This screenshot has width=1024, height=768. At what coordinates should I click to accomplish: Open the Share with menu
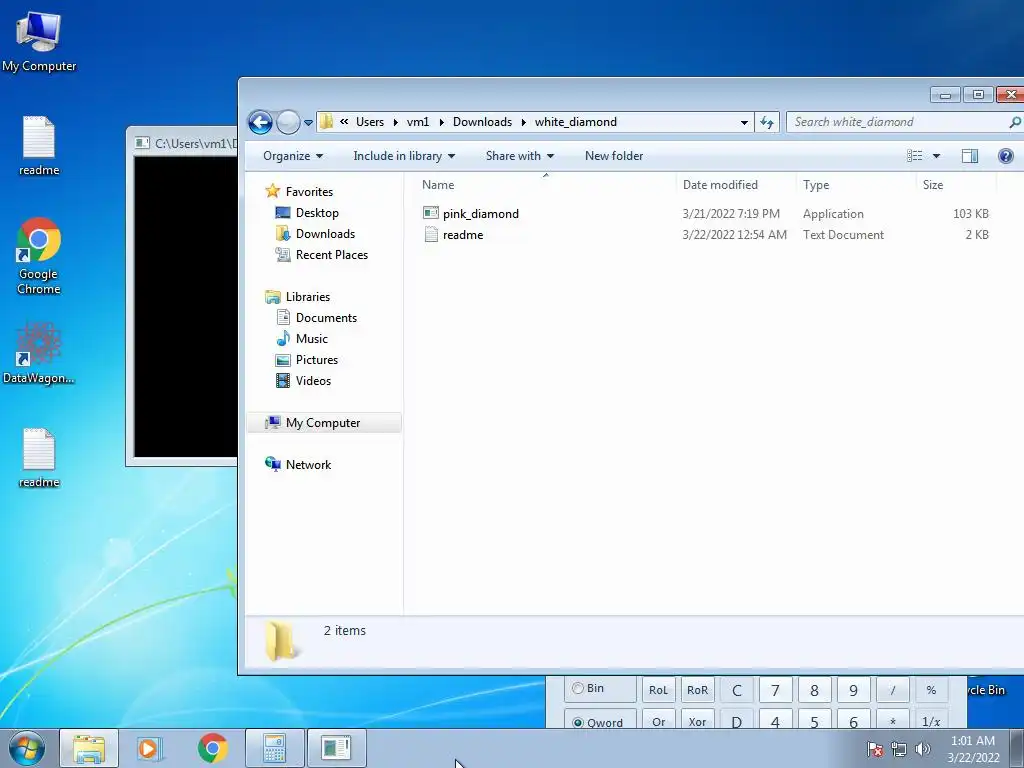pos(520,156)
